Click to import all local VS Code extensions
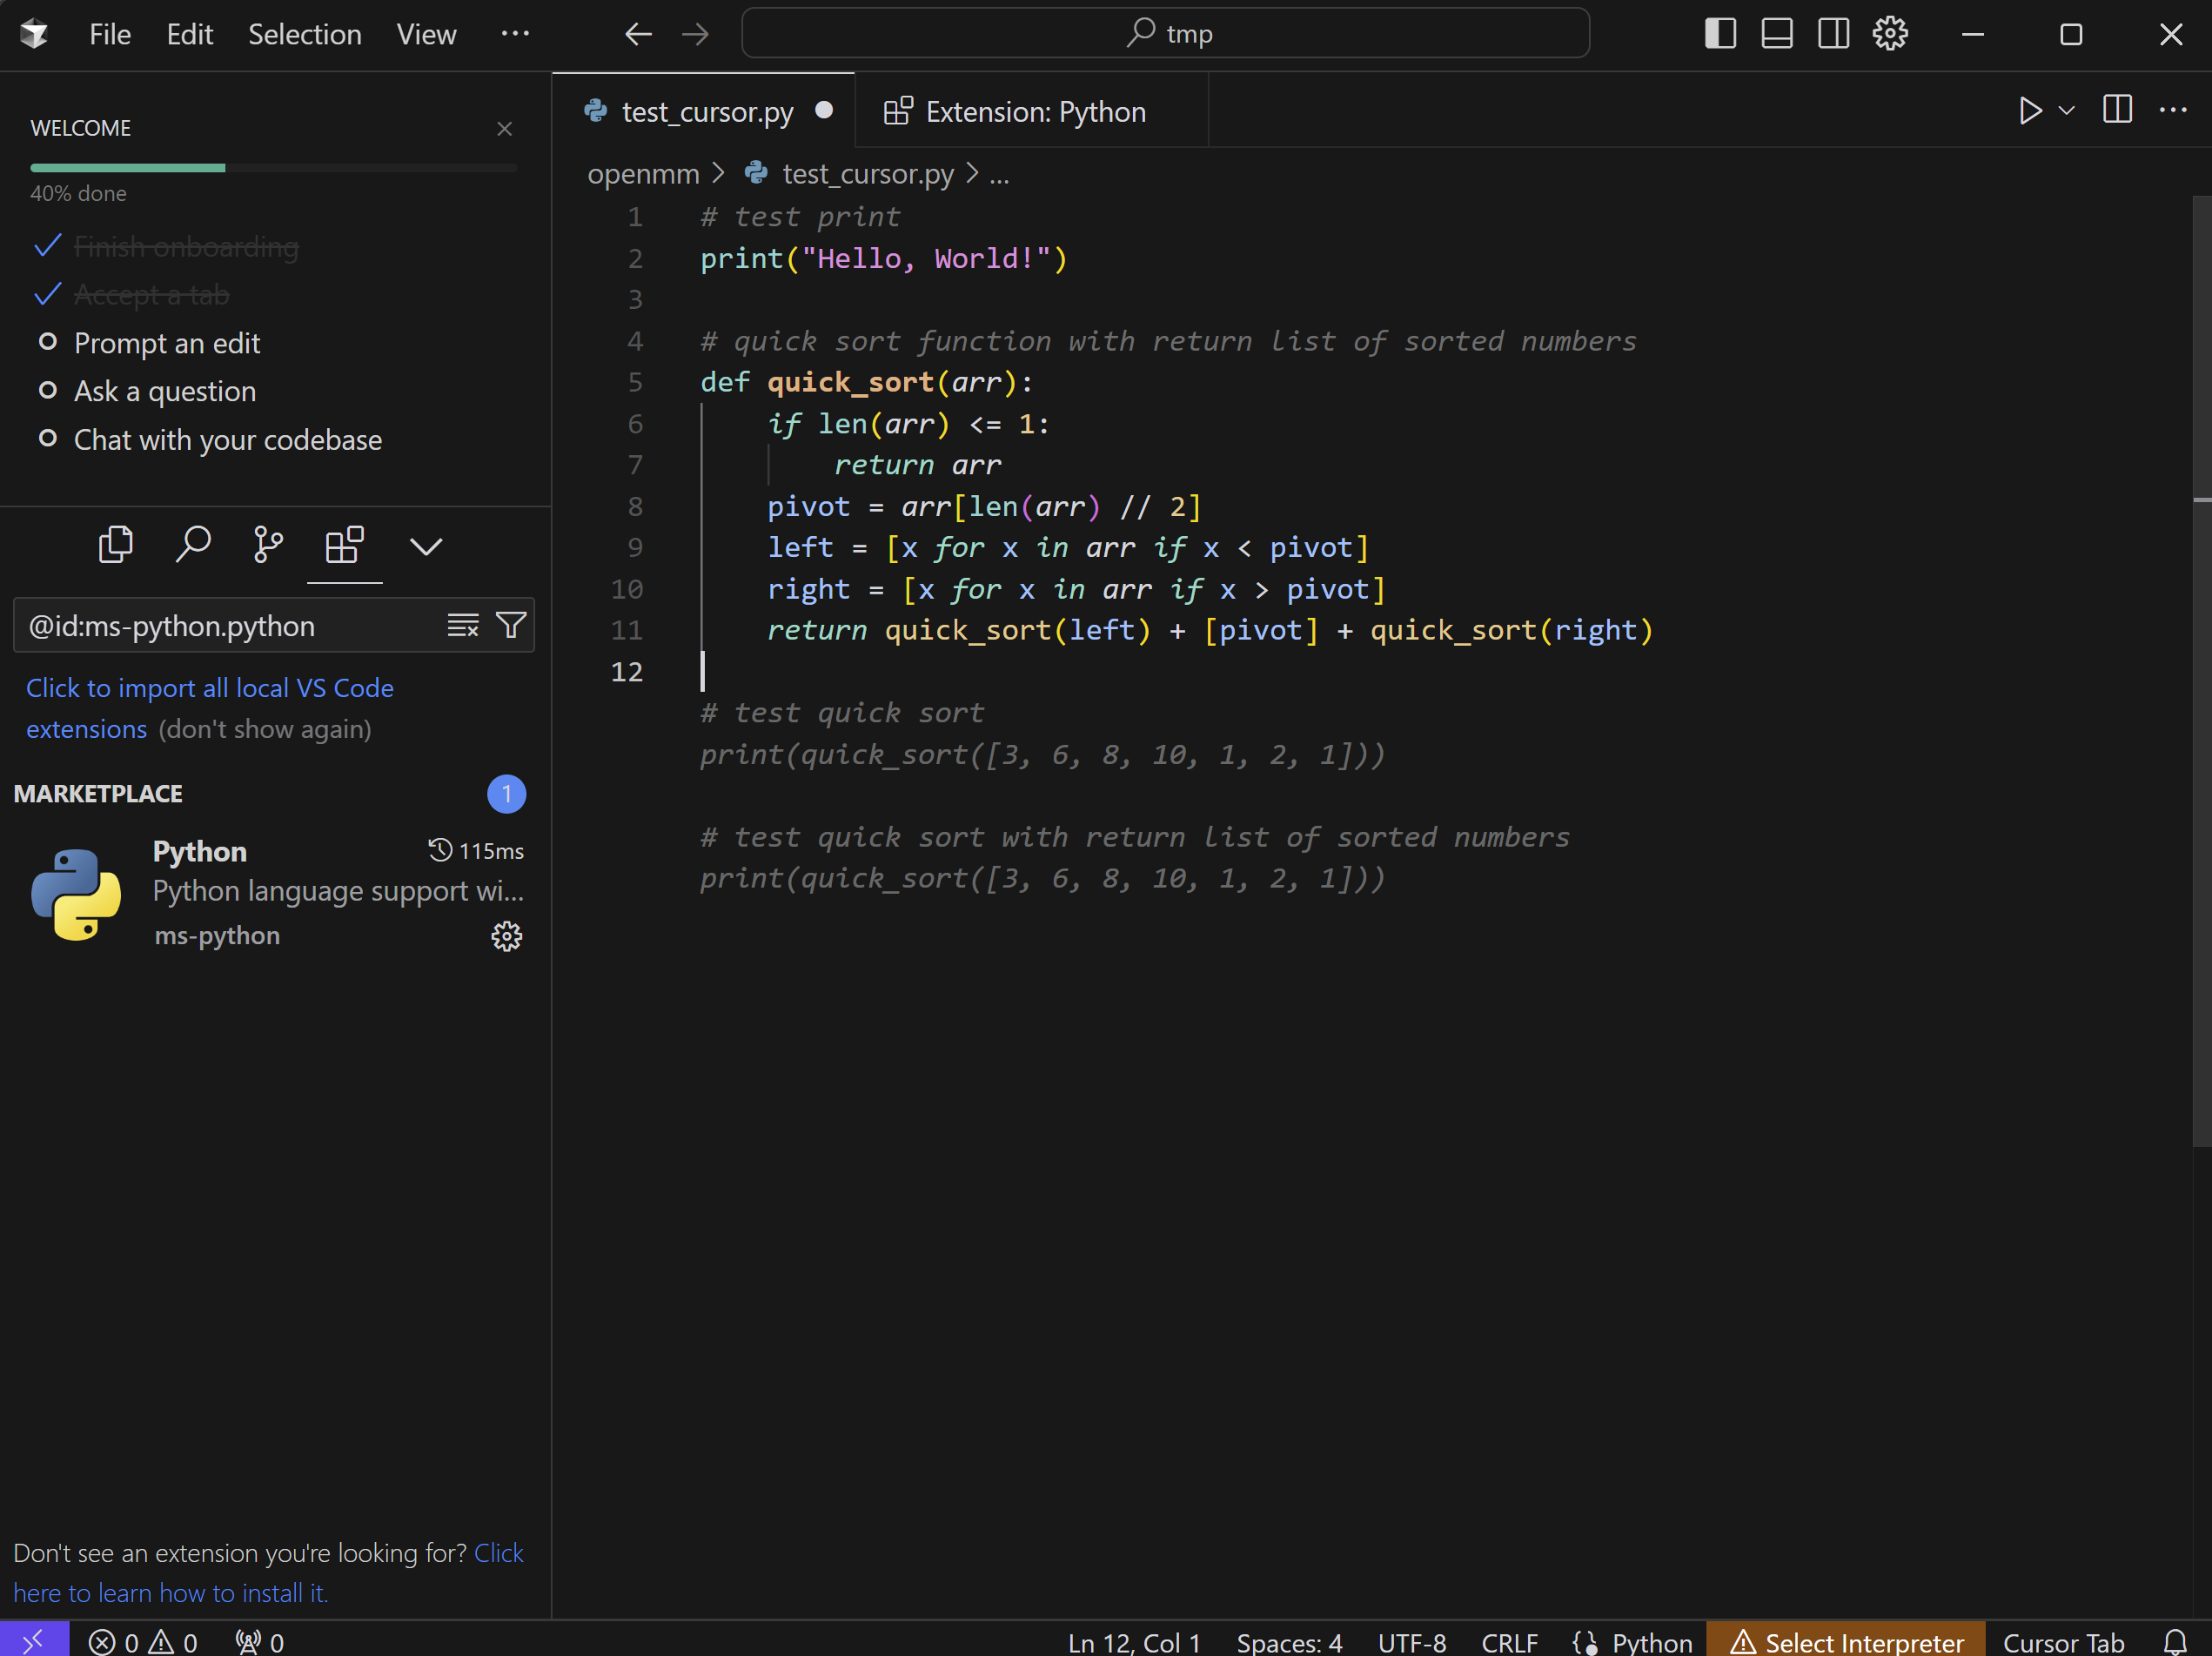2212x1656 pixels. (x=210, y=708)
